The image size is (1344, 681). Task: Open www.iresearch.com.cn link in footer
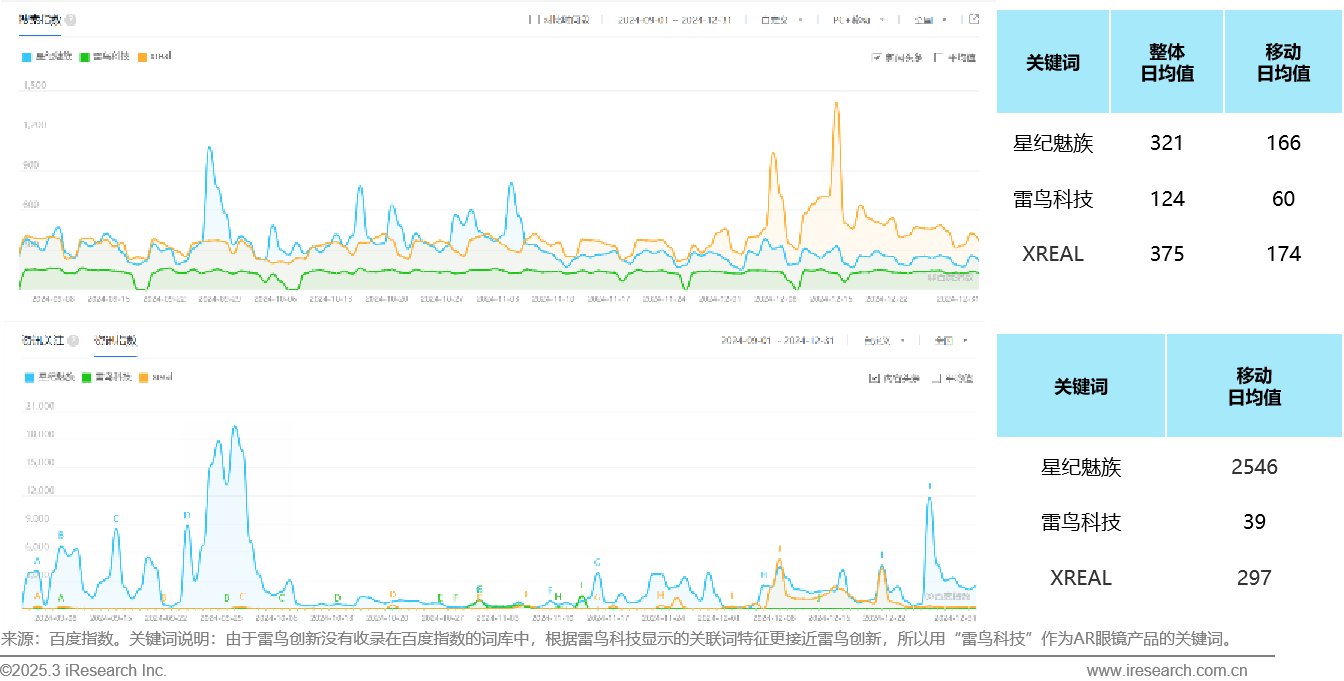(1167, 671)
